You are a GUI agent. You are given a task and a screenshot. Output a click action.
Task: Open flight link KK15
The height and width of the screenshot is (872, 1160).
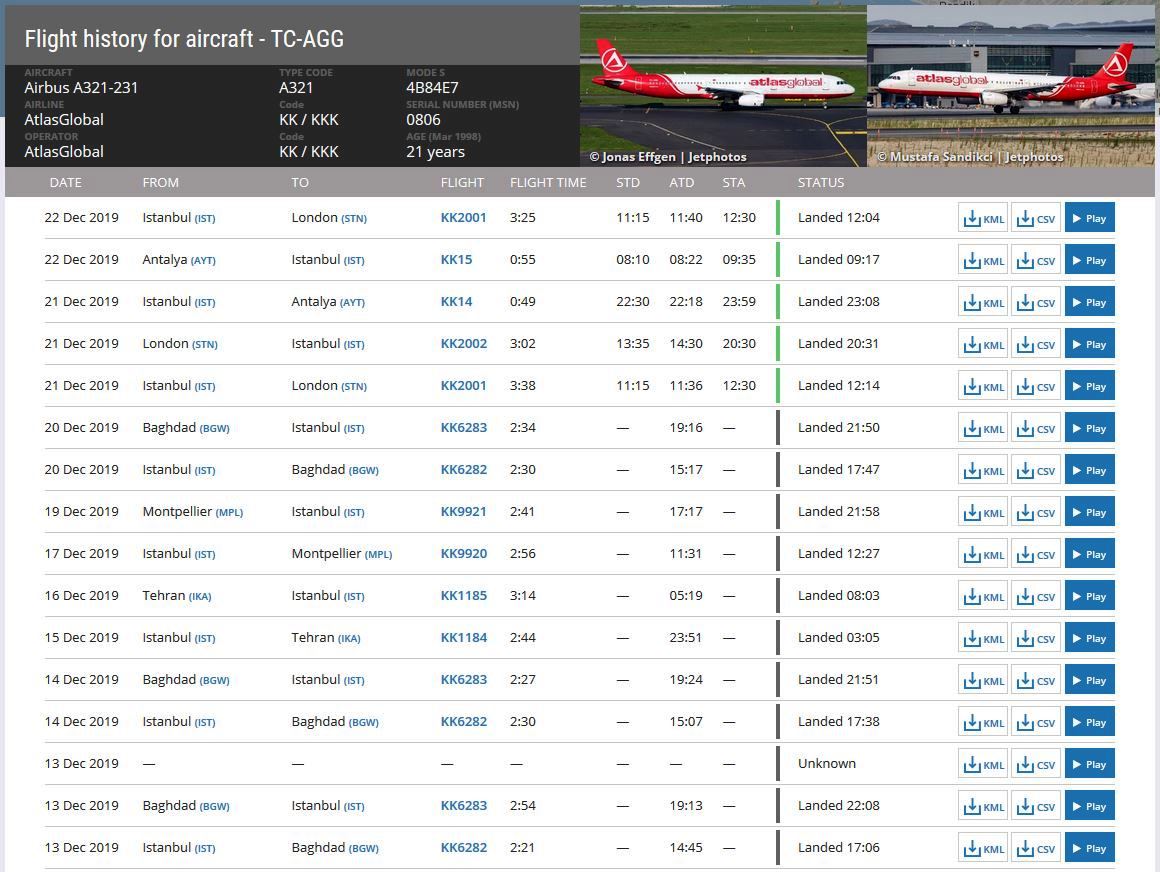coord(456,260)
